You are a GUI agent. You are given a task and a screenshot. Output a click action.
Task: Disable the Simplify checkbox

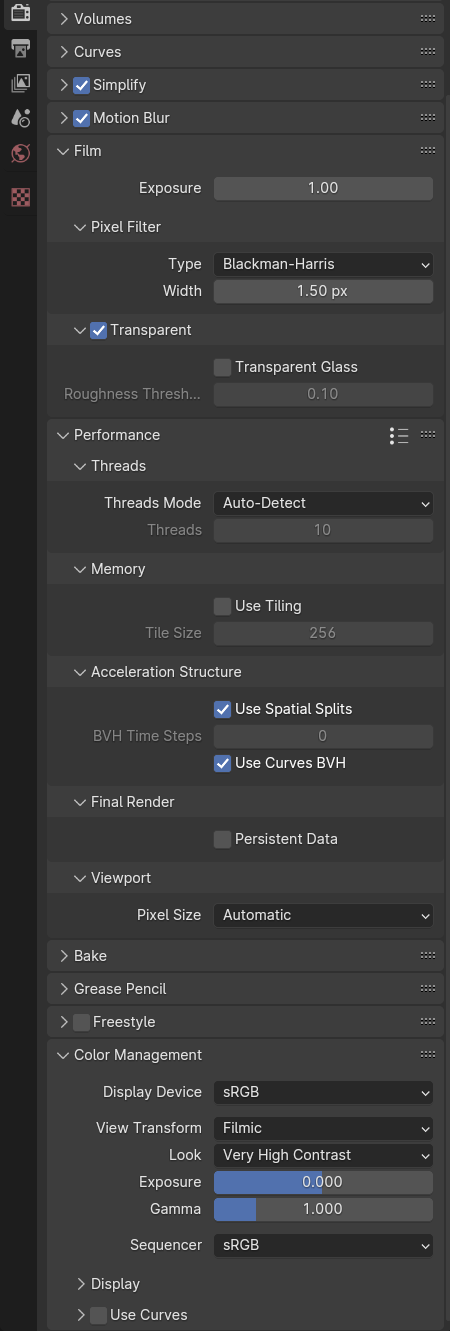pyautogui.click(x=82, y=85)
